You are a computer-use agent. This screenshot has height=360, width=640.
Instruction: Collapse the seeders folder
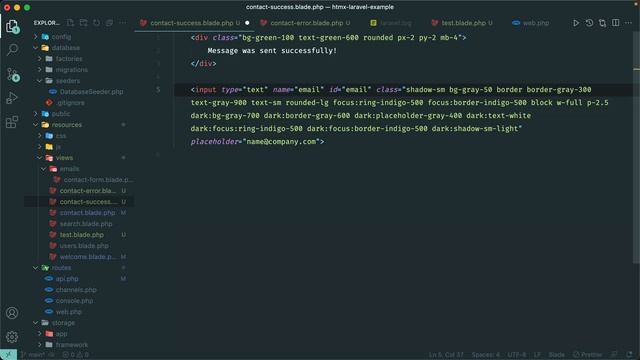[68, 81]
